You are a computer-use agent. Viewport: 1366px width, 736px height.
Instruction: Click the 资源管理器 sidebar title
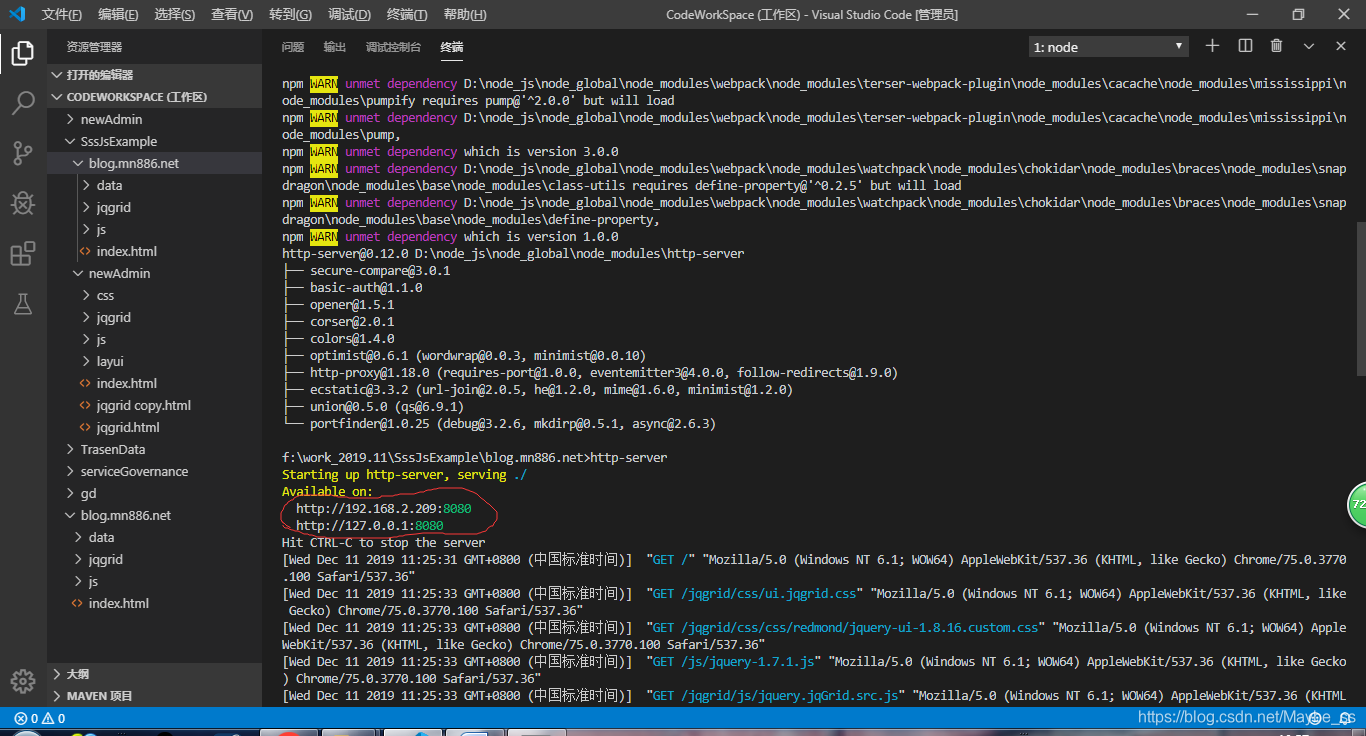coord(94,47)
